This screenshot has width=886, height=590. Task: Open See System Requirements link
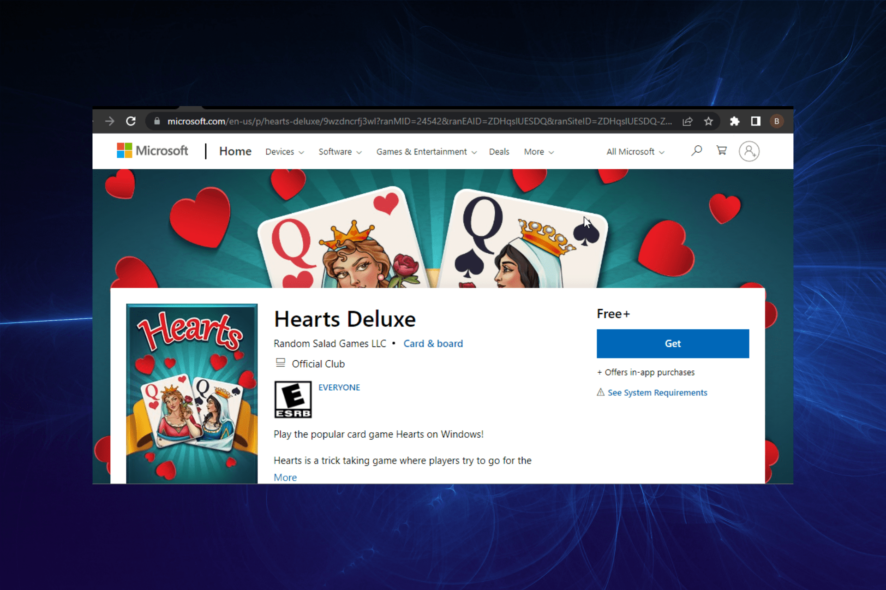657,392
